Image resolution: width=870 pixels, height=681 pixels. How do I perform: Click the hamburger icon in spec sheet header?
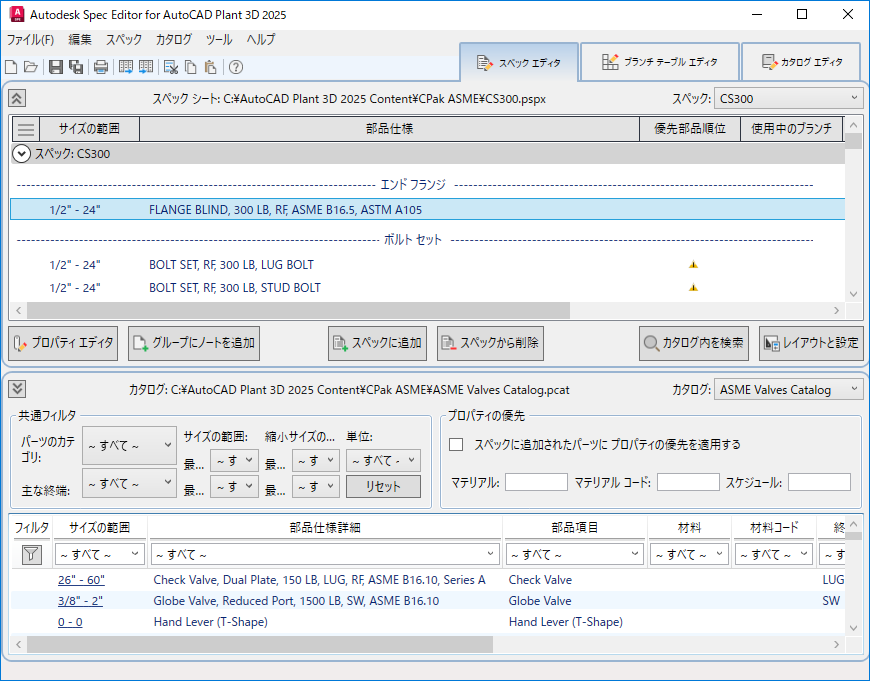26,129
